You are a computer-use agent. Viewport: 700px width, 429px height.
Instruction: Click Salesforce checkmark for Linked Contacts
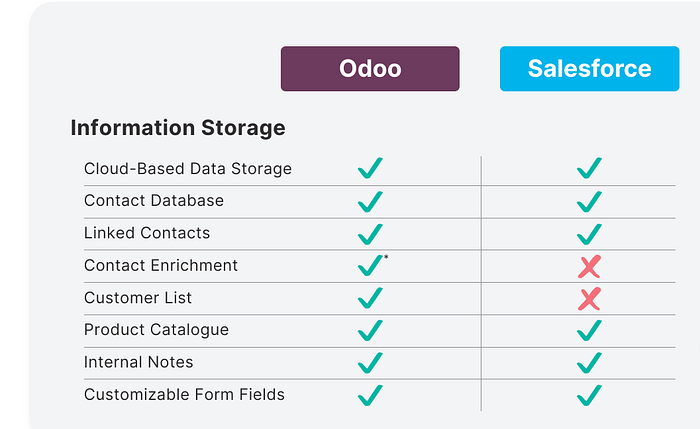tap(589, 234)
